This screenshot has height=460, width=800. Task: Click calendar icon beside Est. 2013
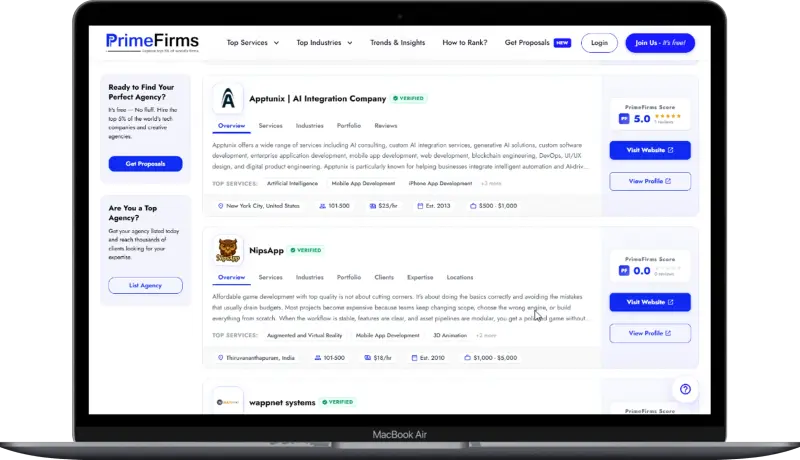[x=420, y=206]
